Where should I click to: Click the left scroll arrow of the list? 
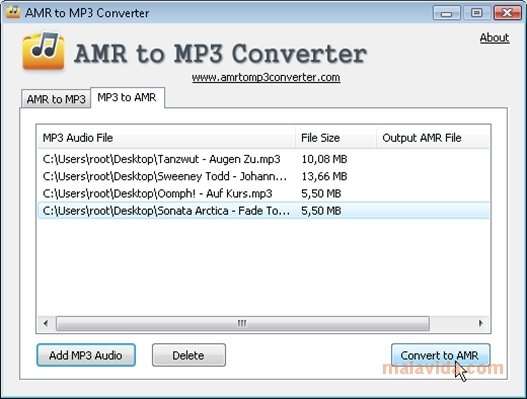coord(46,323)
